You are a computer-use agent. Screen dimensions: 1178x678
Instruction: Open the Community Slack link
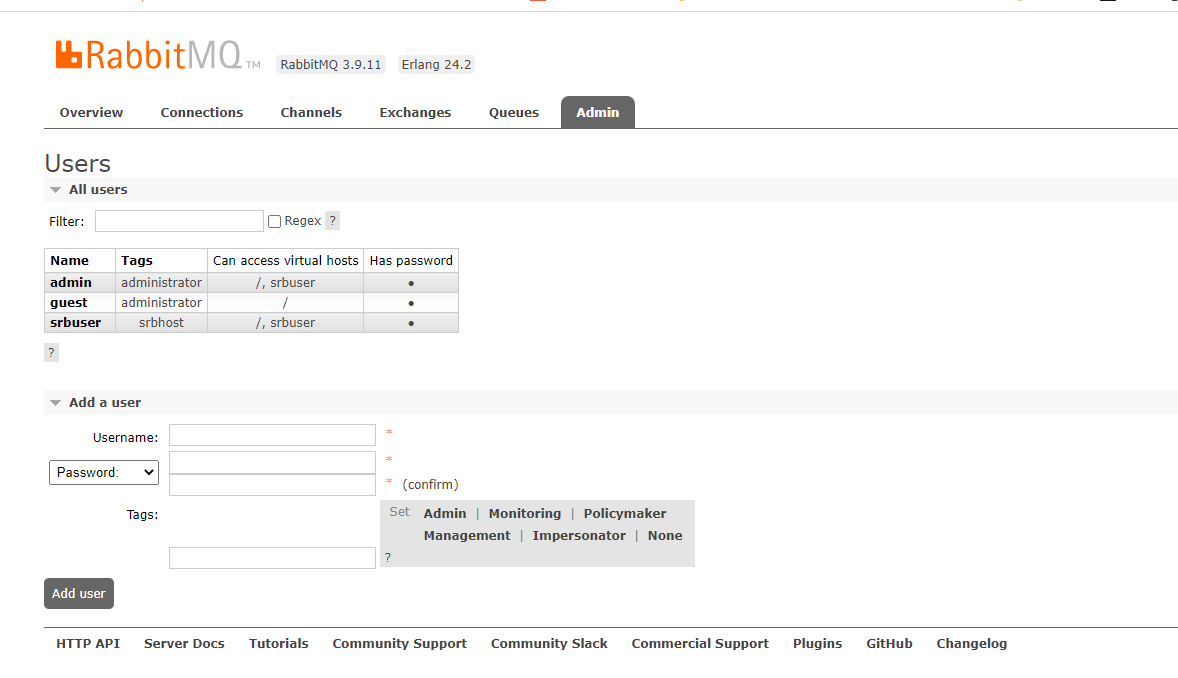pyautogui.click(x=549, y=643)
